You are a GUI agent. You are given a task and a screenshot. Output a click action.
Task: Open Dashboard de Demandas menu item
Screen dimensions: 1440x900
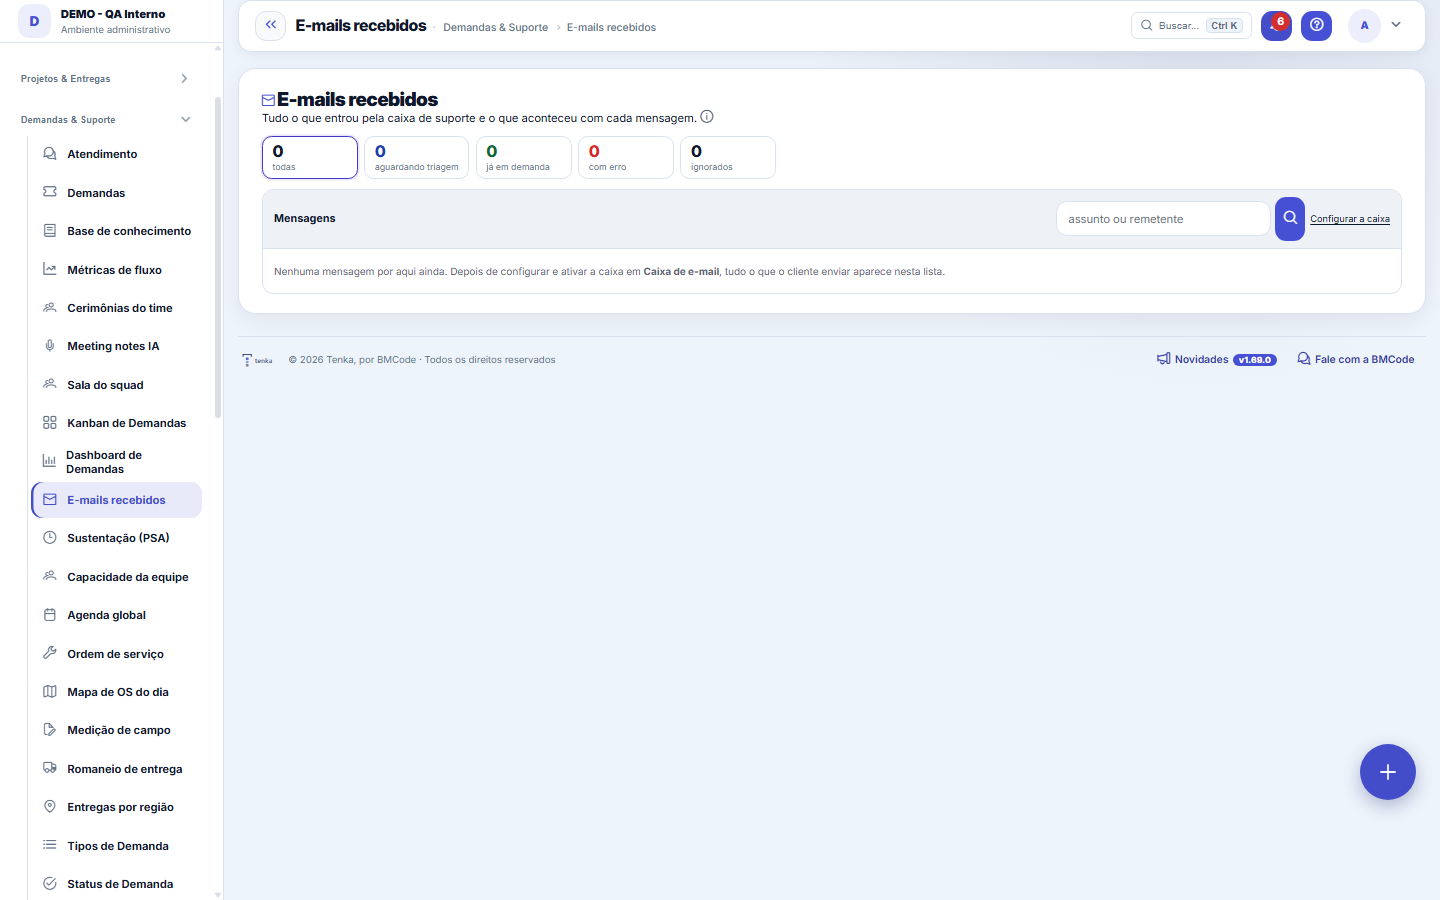point(116,462)
